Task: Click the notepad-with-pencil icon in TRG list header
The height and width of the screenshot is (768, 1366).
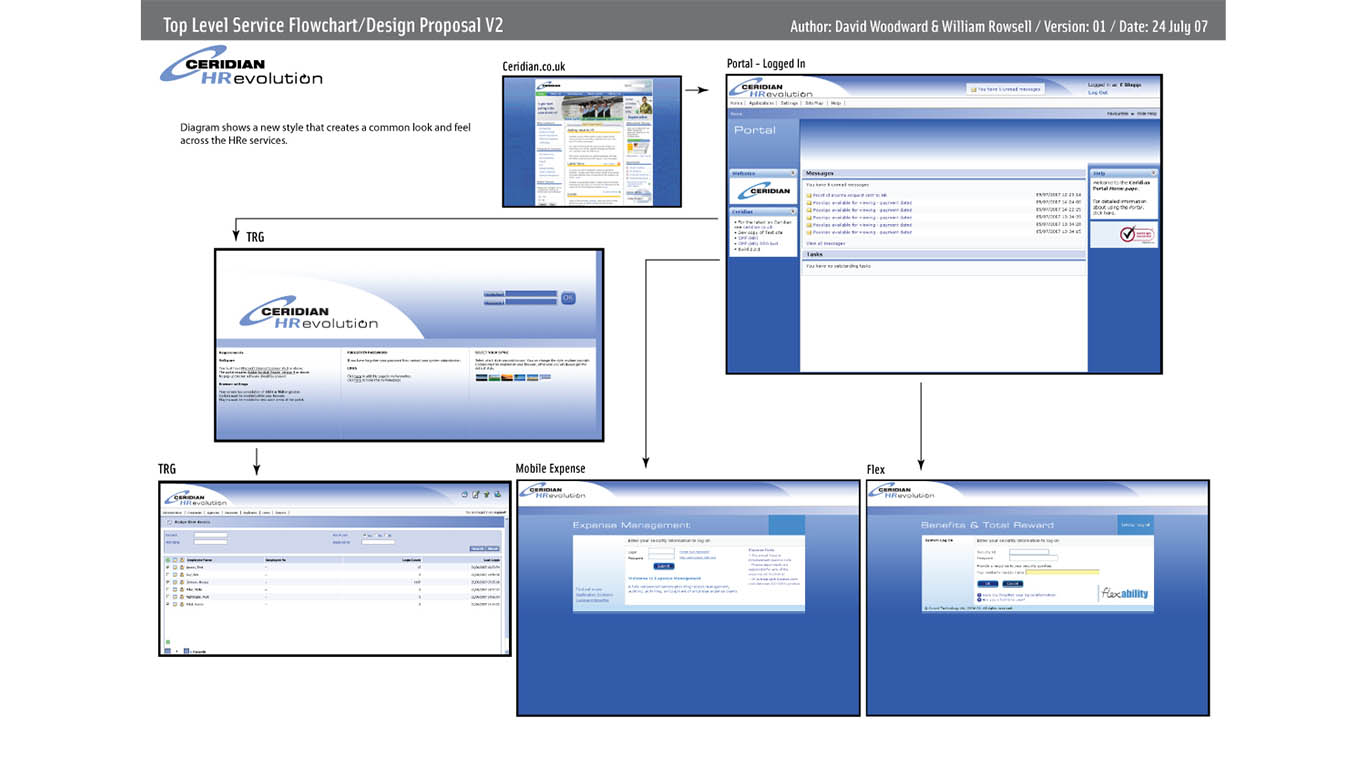Action: [x=476, y=494]
